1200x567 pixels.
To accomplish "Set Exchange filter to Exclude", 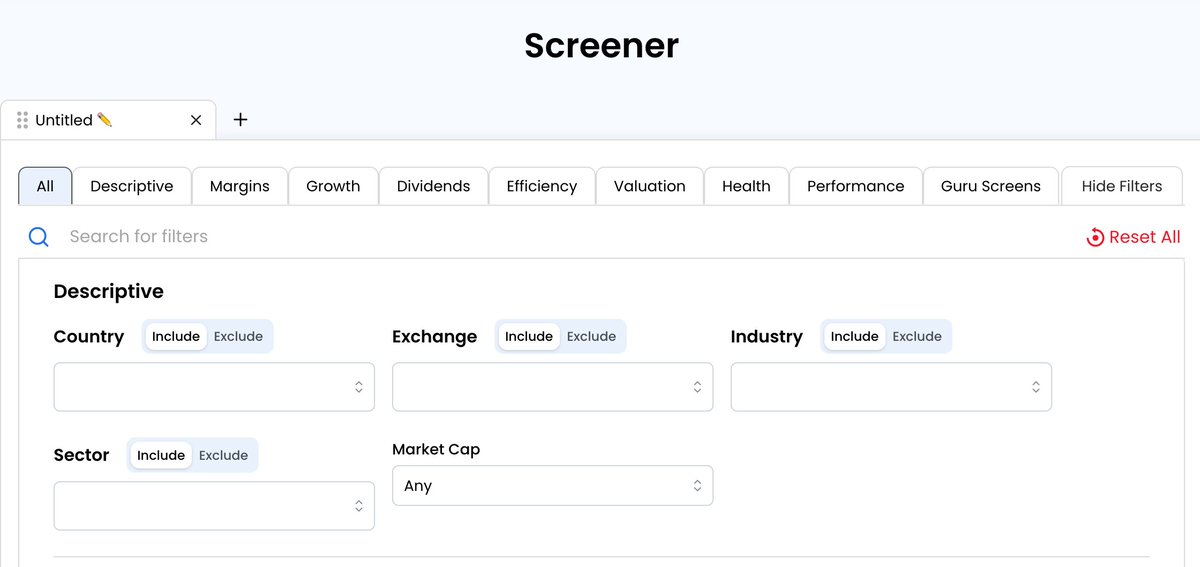I will pyautogui.click(x=591, y=336).
